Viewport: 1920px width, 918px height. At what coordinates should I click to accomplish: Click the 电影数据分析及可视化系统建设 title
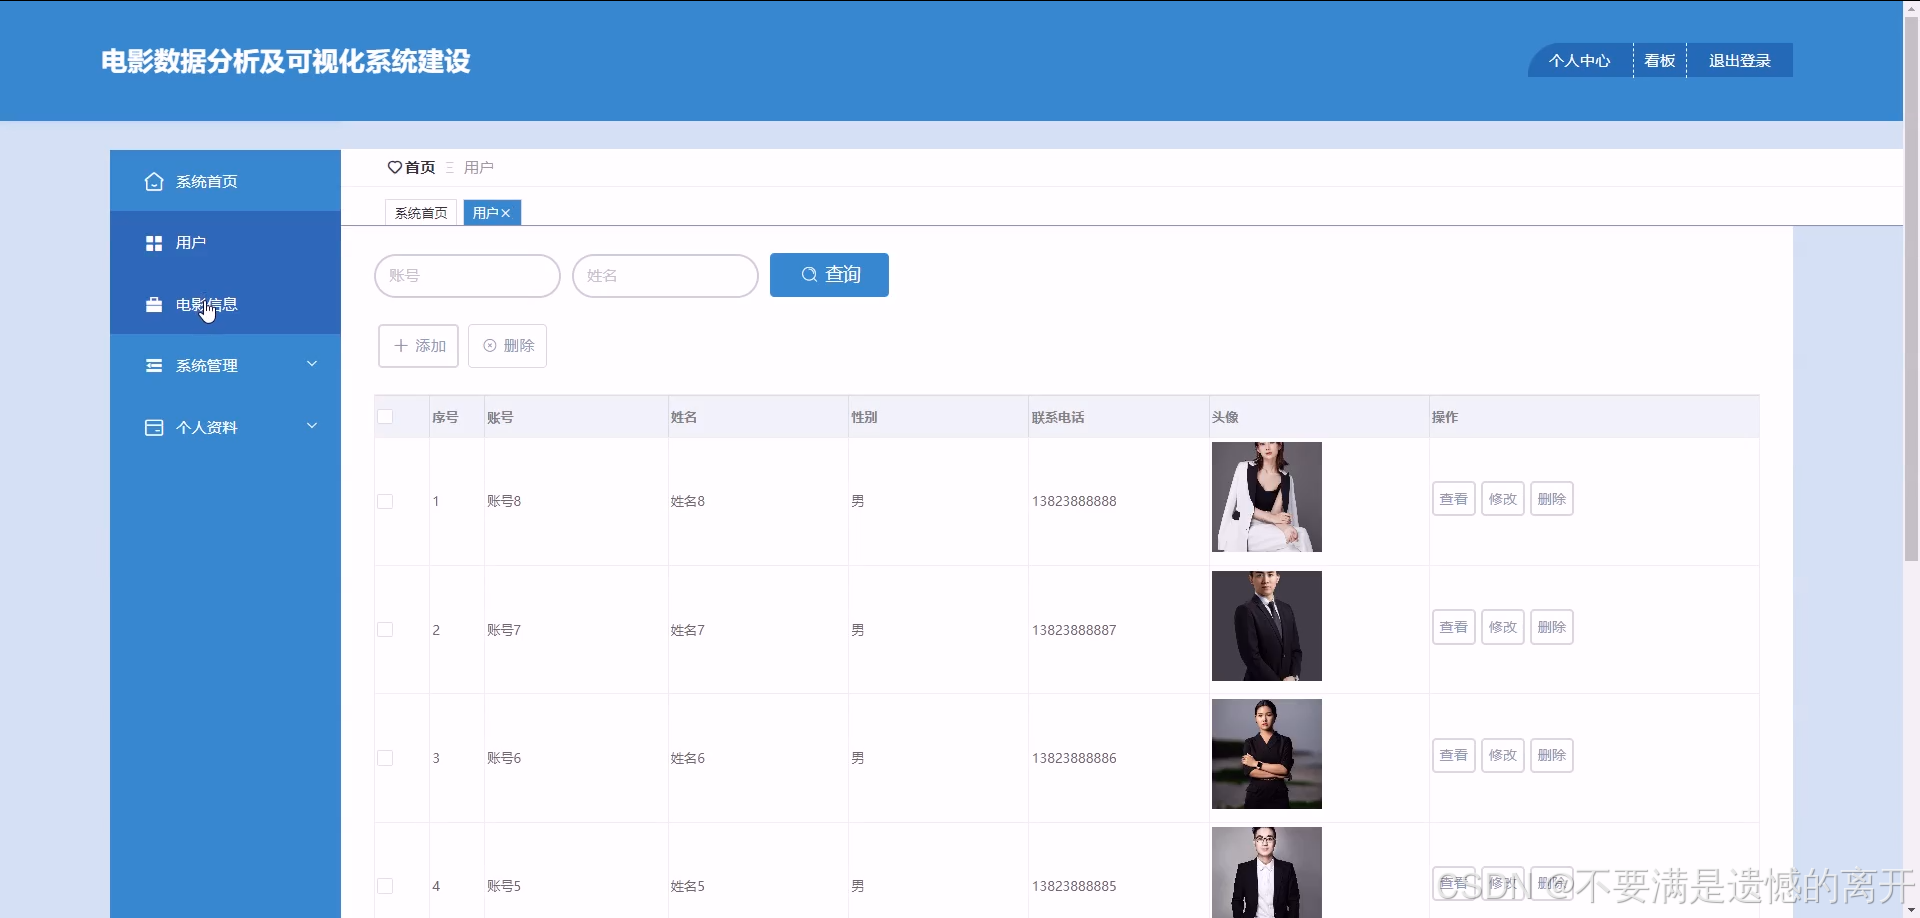click(286, 61)
